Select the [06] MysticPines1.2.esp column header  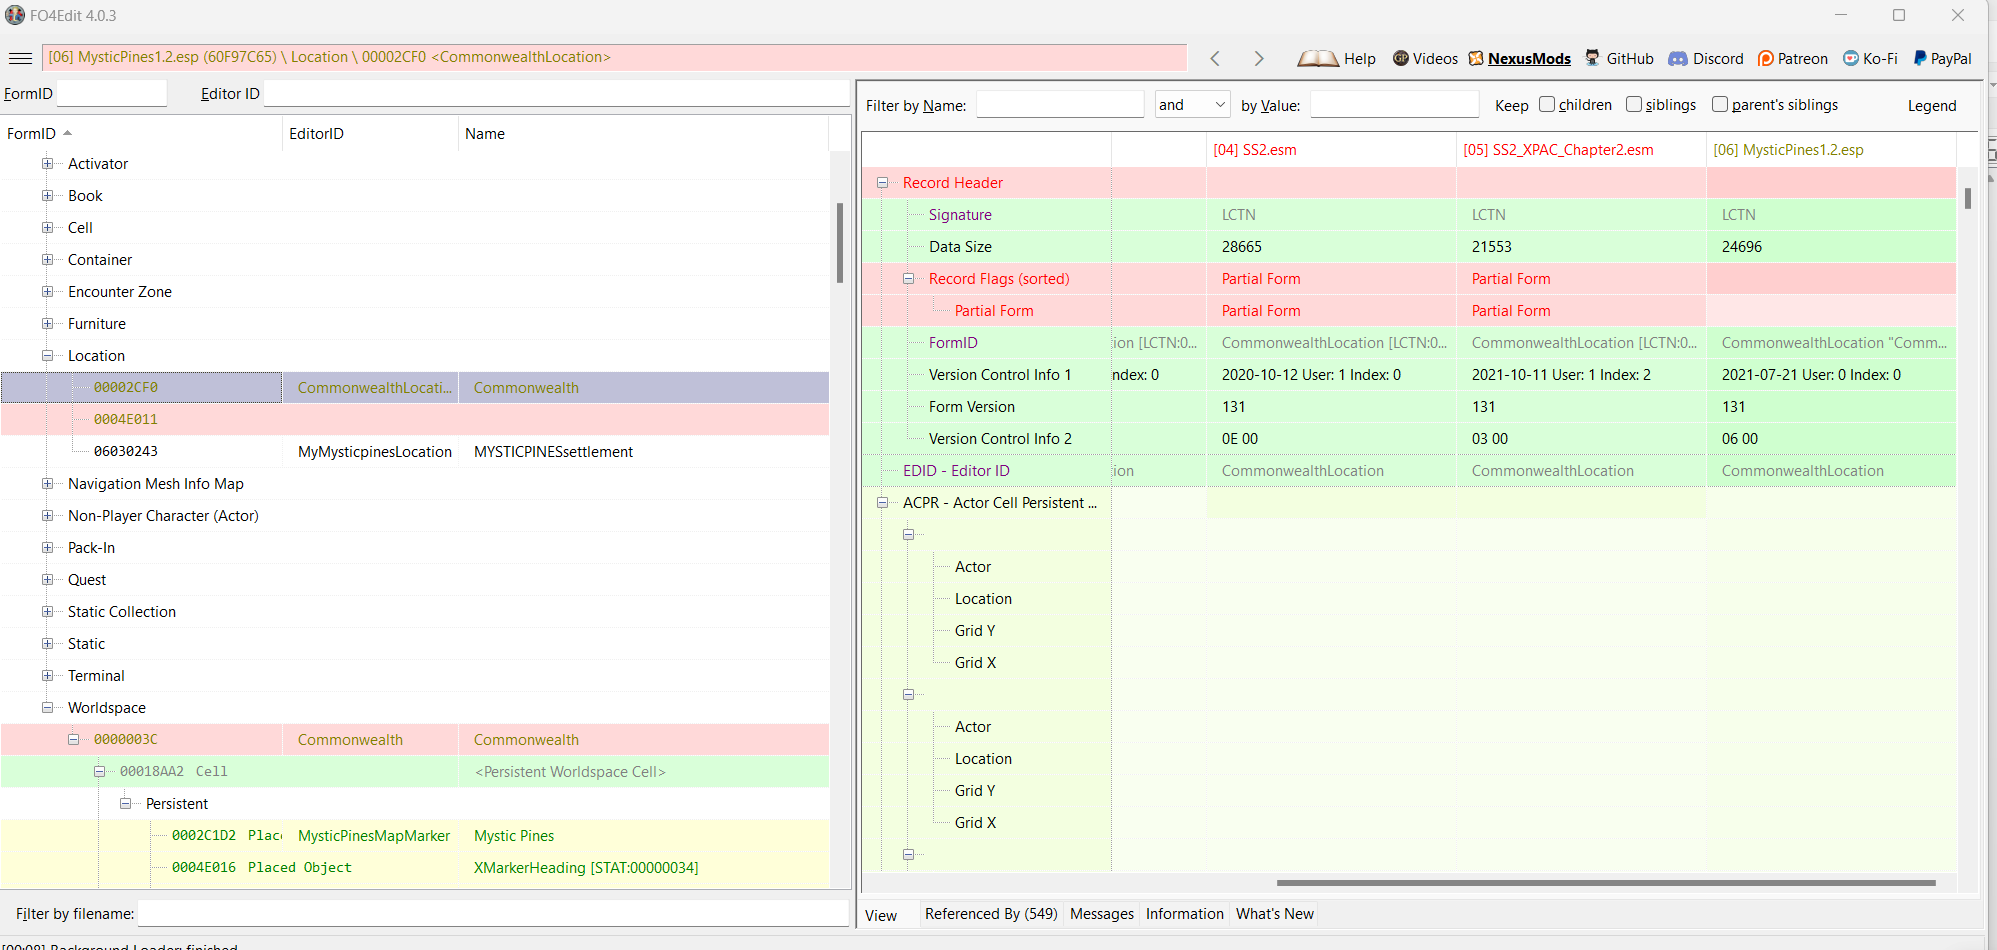(x=1831, y=150)
